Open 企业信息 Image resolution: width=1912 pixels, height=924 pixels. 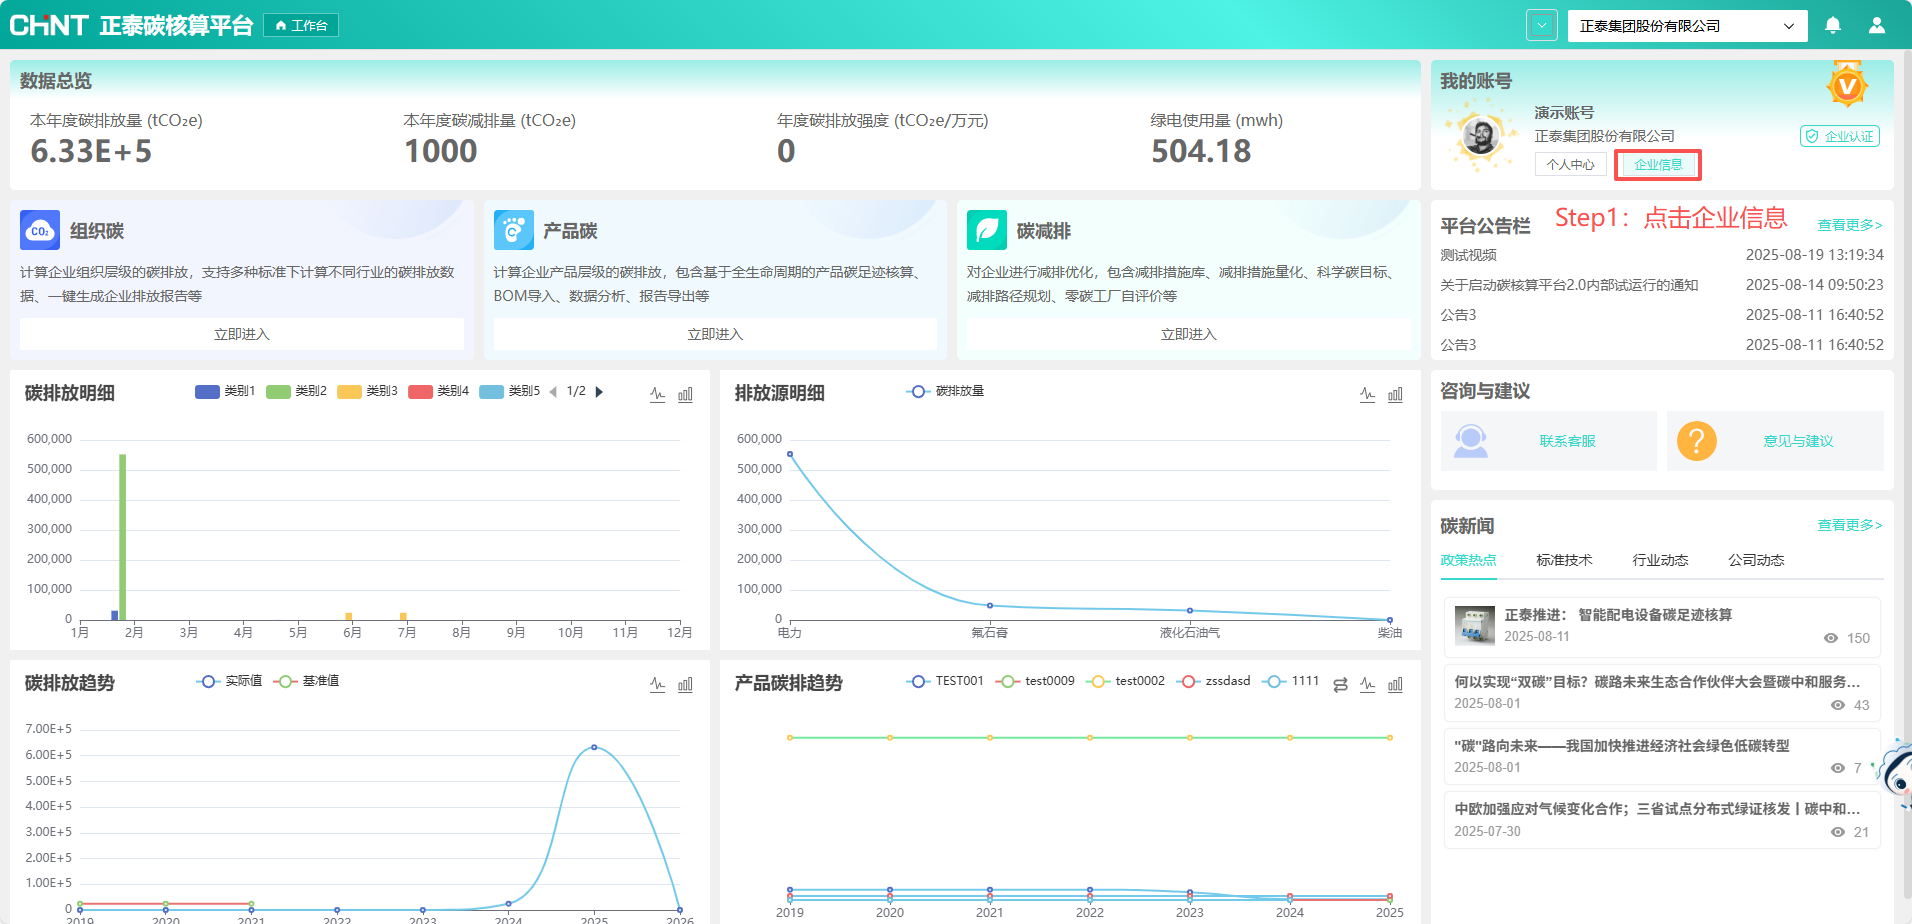(1658, 165)
